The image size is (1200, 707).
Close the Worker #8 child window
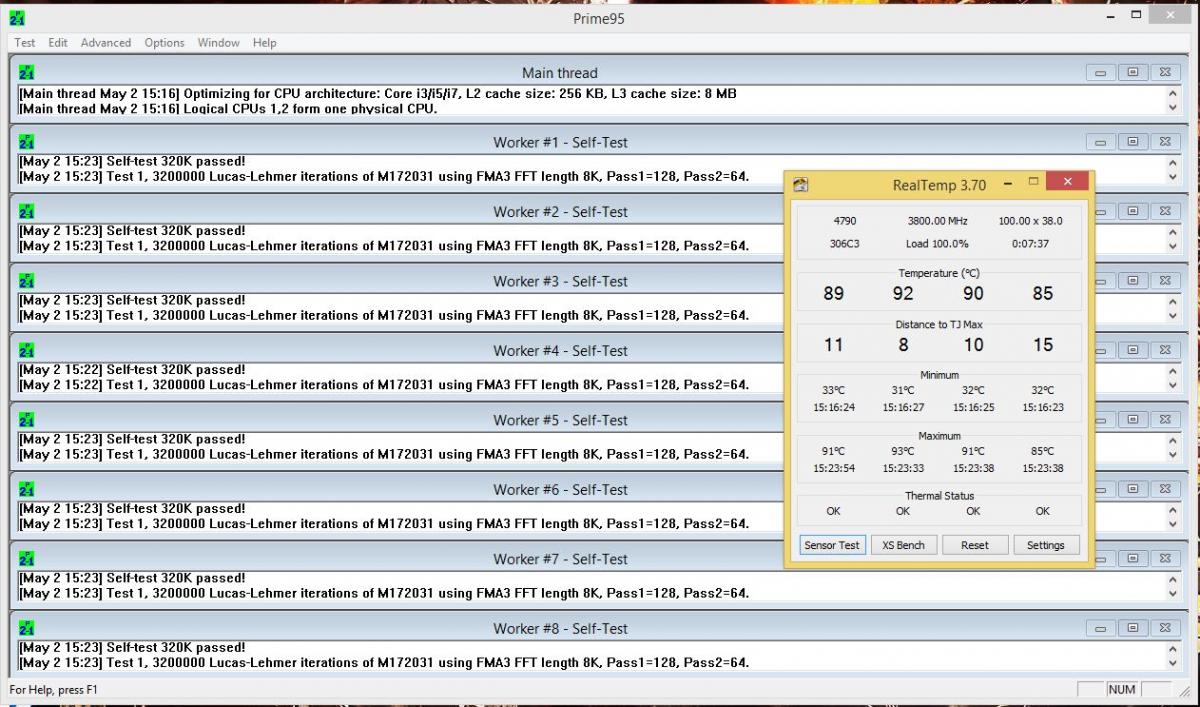point(1165,629)
